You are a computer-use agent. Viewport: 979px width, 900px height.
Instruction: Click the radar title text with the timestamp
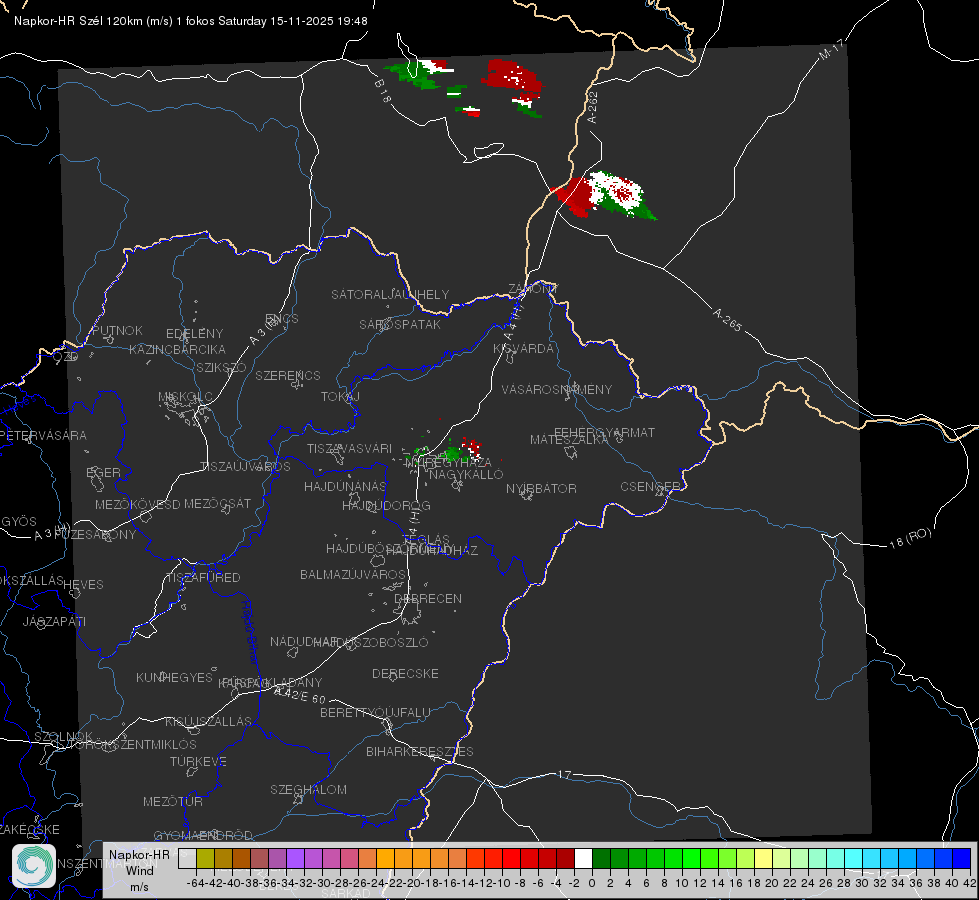(x=190, y=21)
